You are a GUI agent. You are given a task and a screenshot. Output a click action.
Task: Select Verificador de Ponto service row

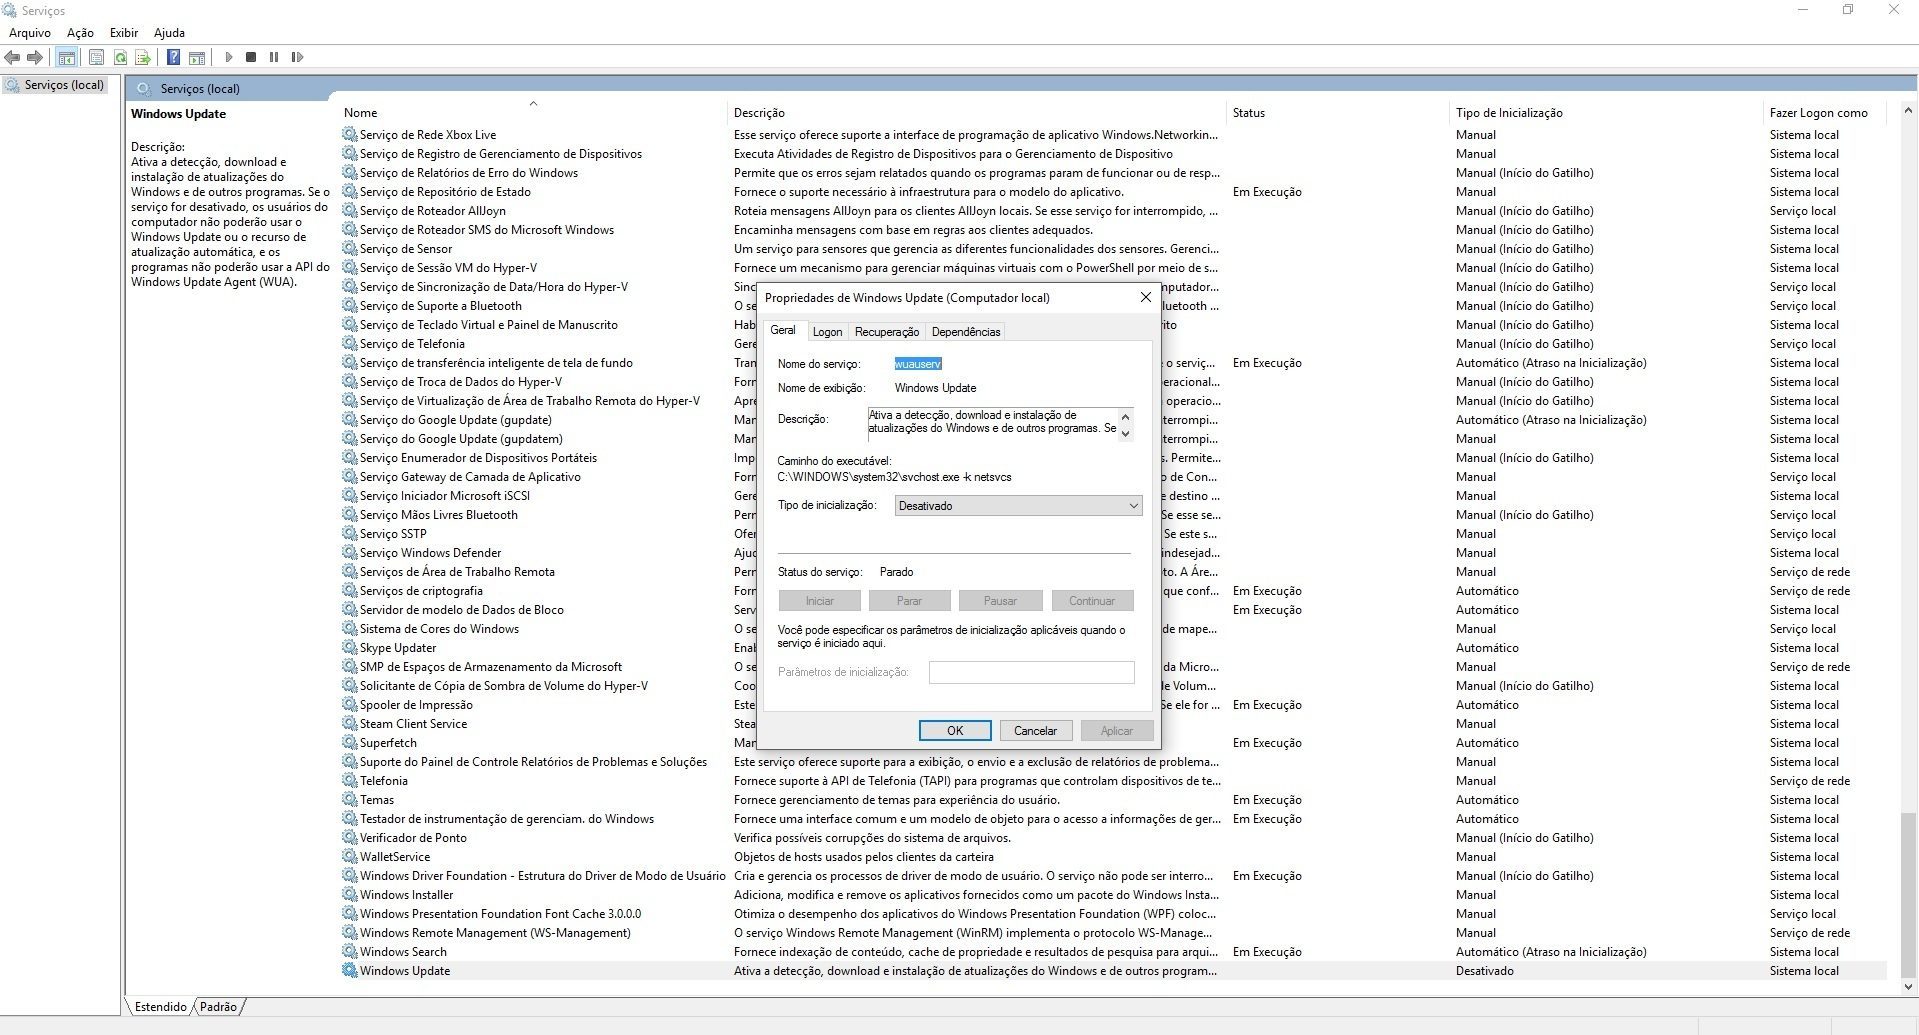tap(1114, 838)
